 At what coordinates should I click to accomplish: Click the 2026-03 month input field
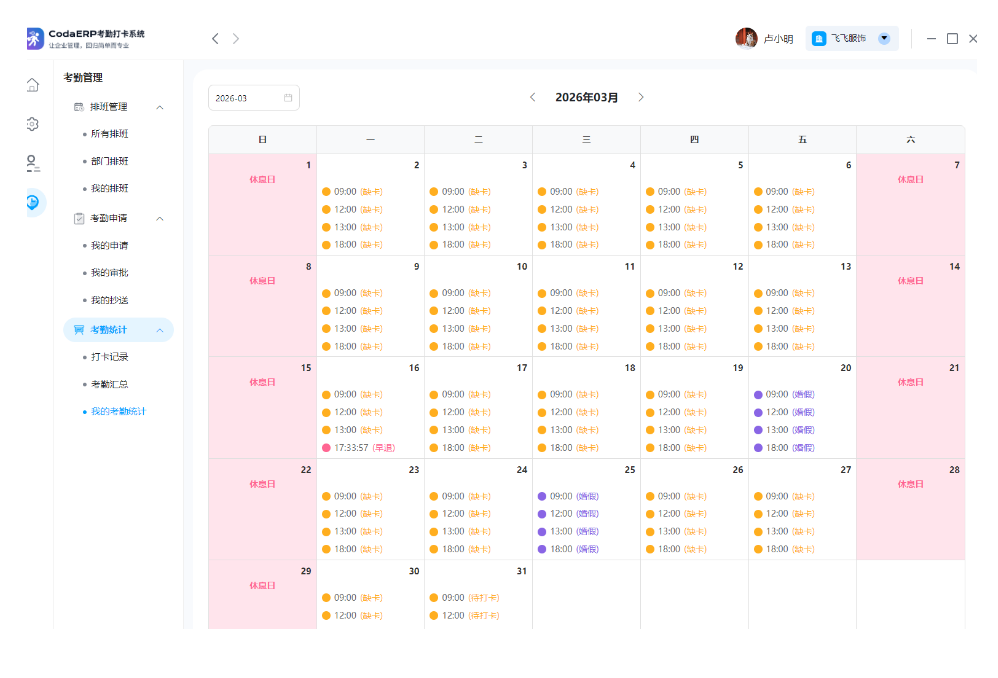pos(245,98)
